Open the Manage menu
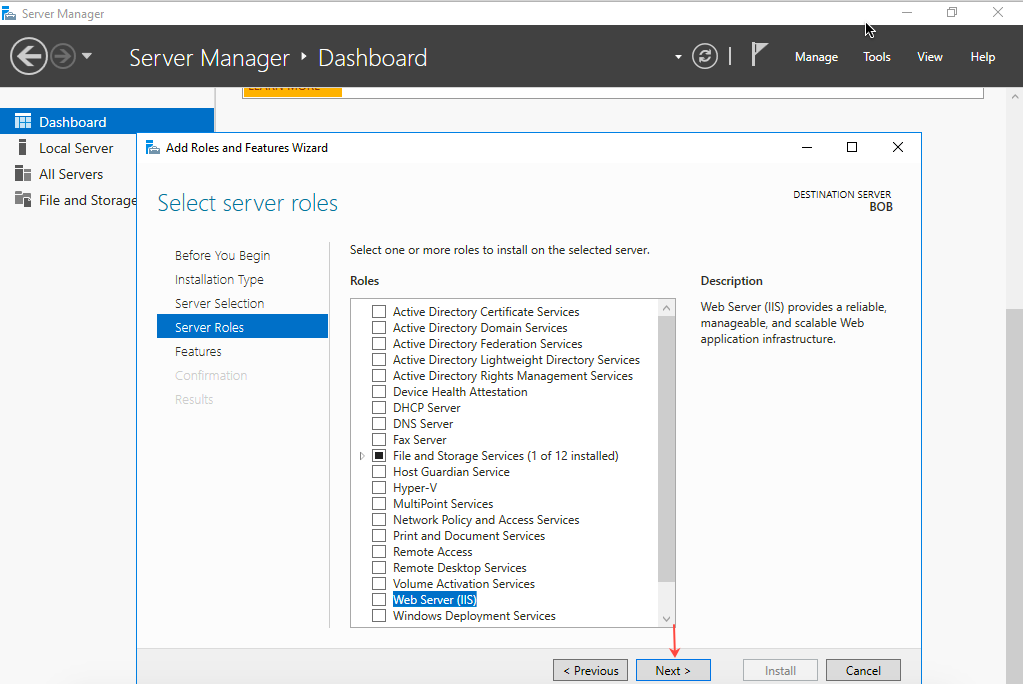1023x684 pixels. click(816, 57)
